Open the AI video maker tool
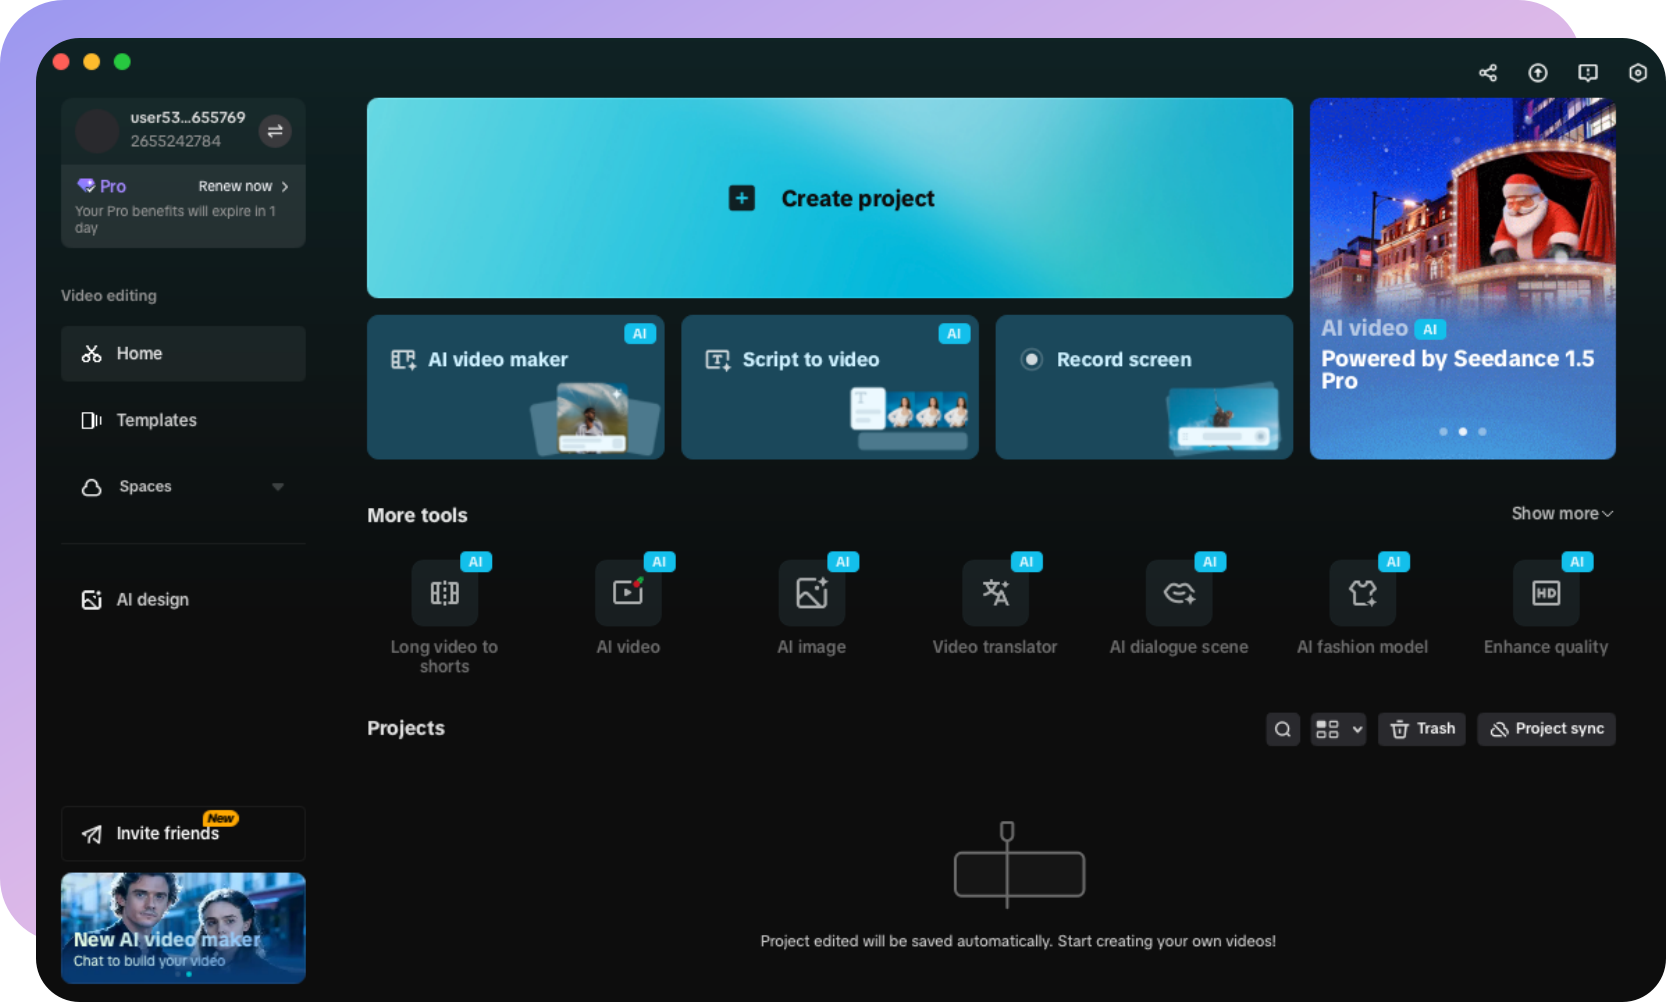 click(x=515, y=387)
